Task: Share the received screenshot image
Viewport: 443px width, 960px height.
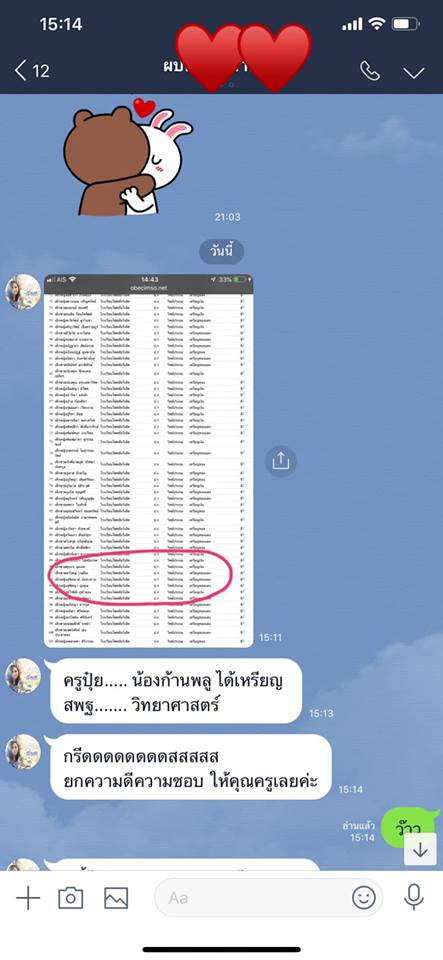Action: click(280, 460)
